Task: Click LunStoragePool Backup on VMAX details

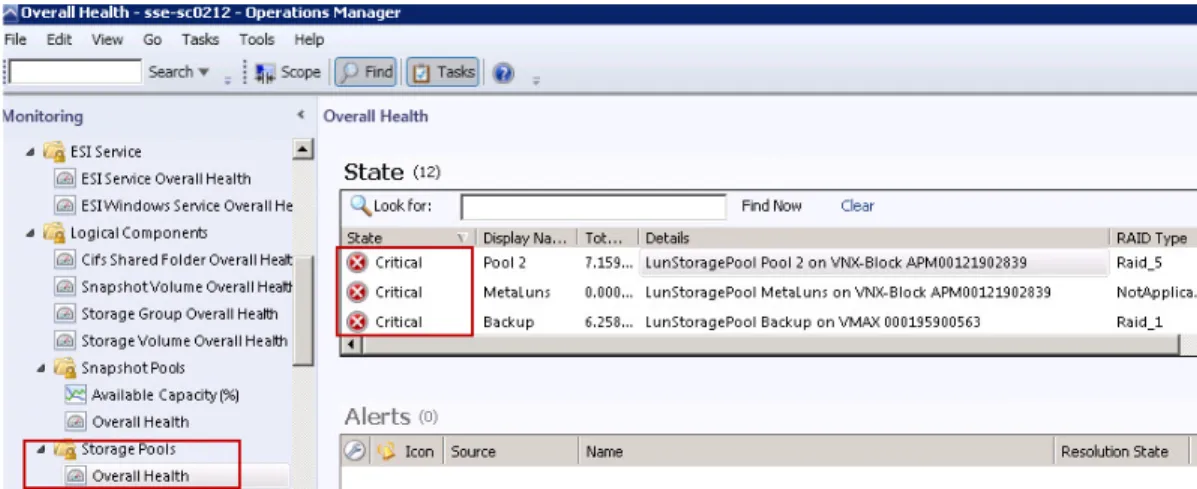Action: click(x=813, y=323)
